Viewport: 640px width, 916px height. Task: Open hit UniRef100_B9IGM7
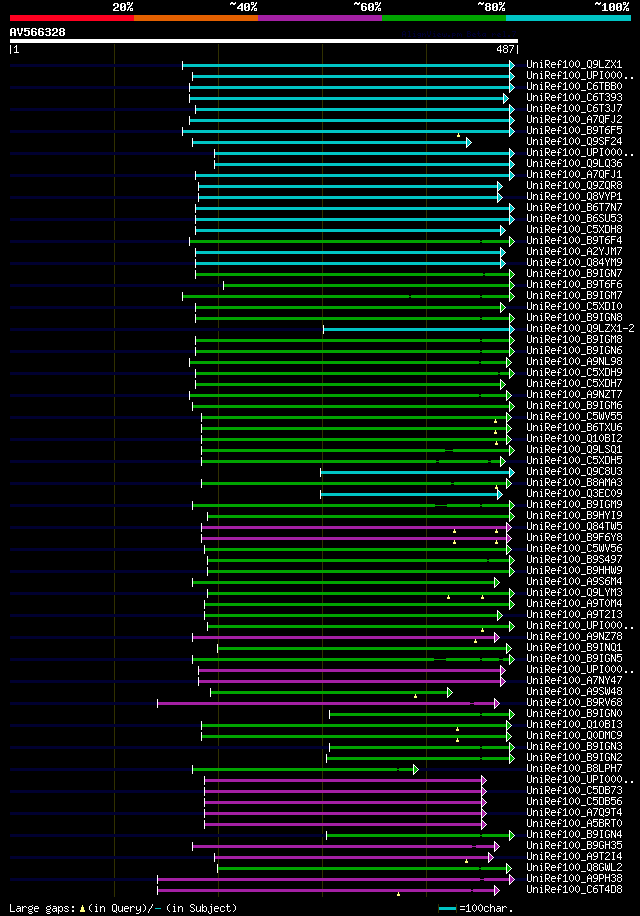574,296
